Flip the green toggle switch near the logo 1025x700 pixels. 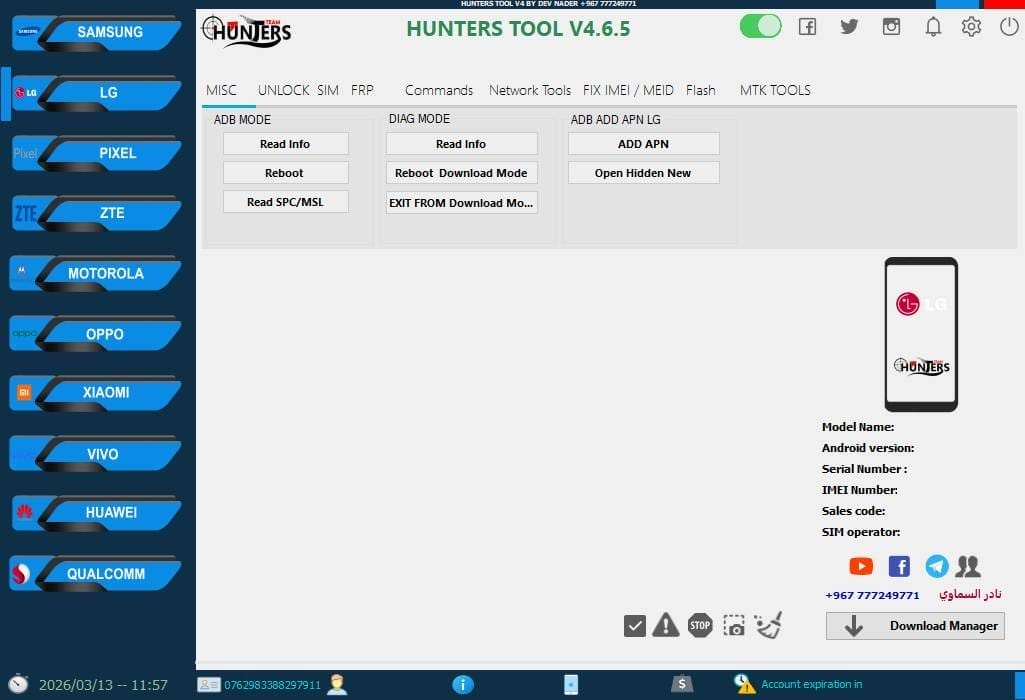(x=760, y=25)
